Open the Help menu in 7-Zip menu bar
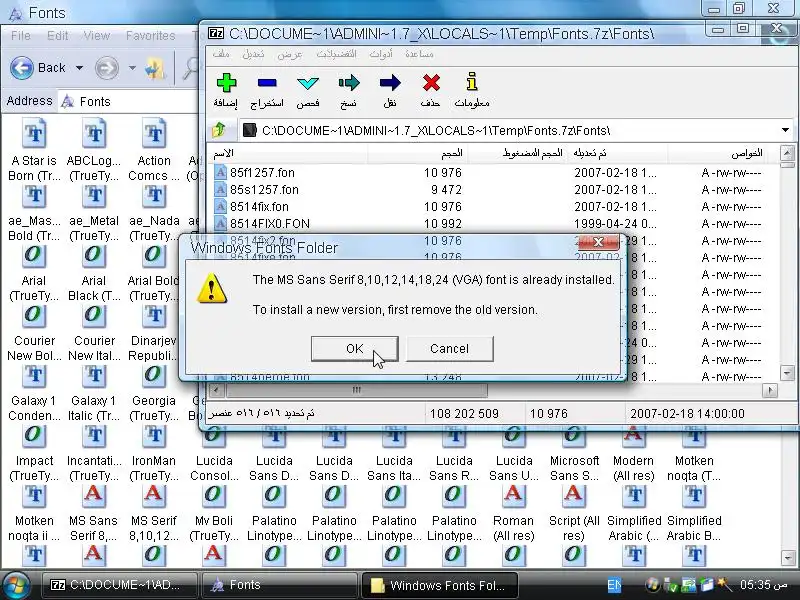Screen dimensions: 800x600 pos(419,54)
